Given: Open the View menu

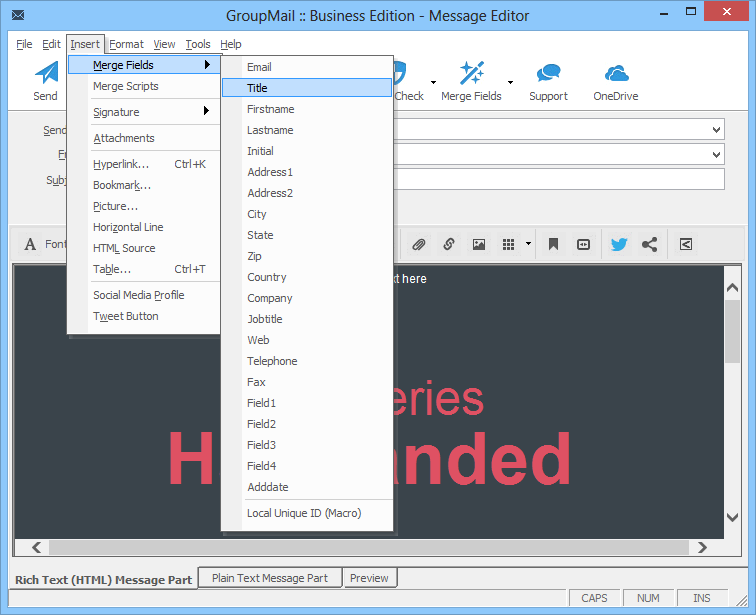Looking at the screenshot, I should point(164,44).
